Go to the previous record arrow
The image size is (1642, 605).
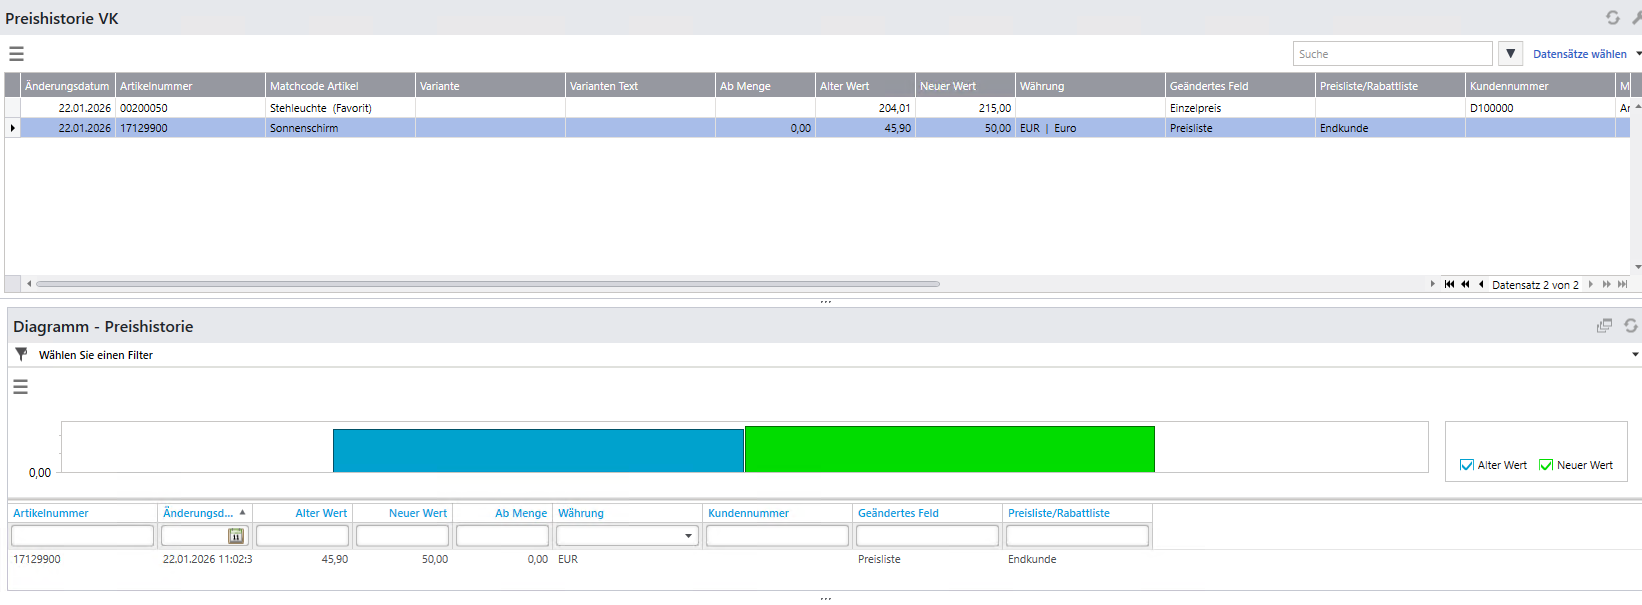point(1481,285)
